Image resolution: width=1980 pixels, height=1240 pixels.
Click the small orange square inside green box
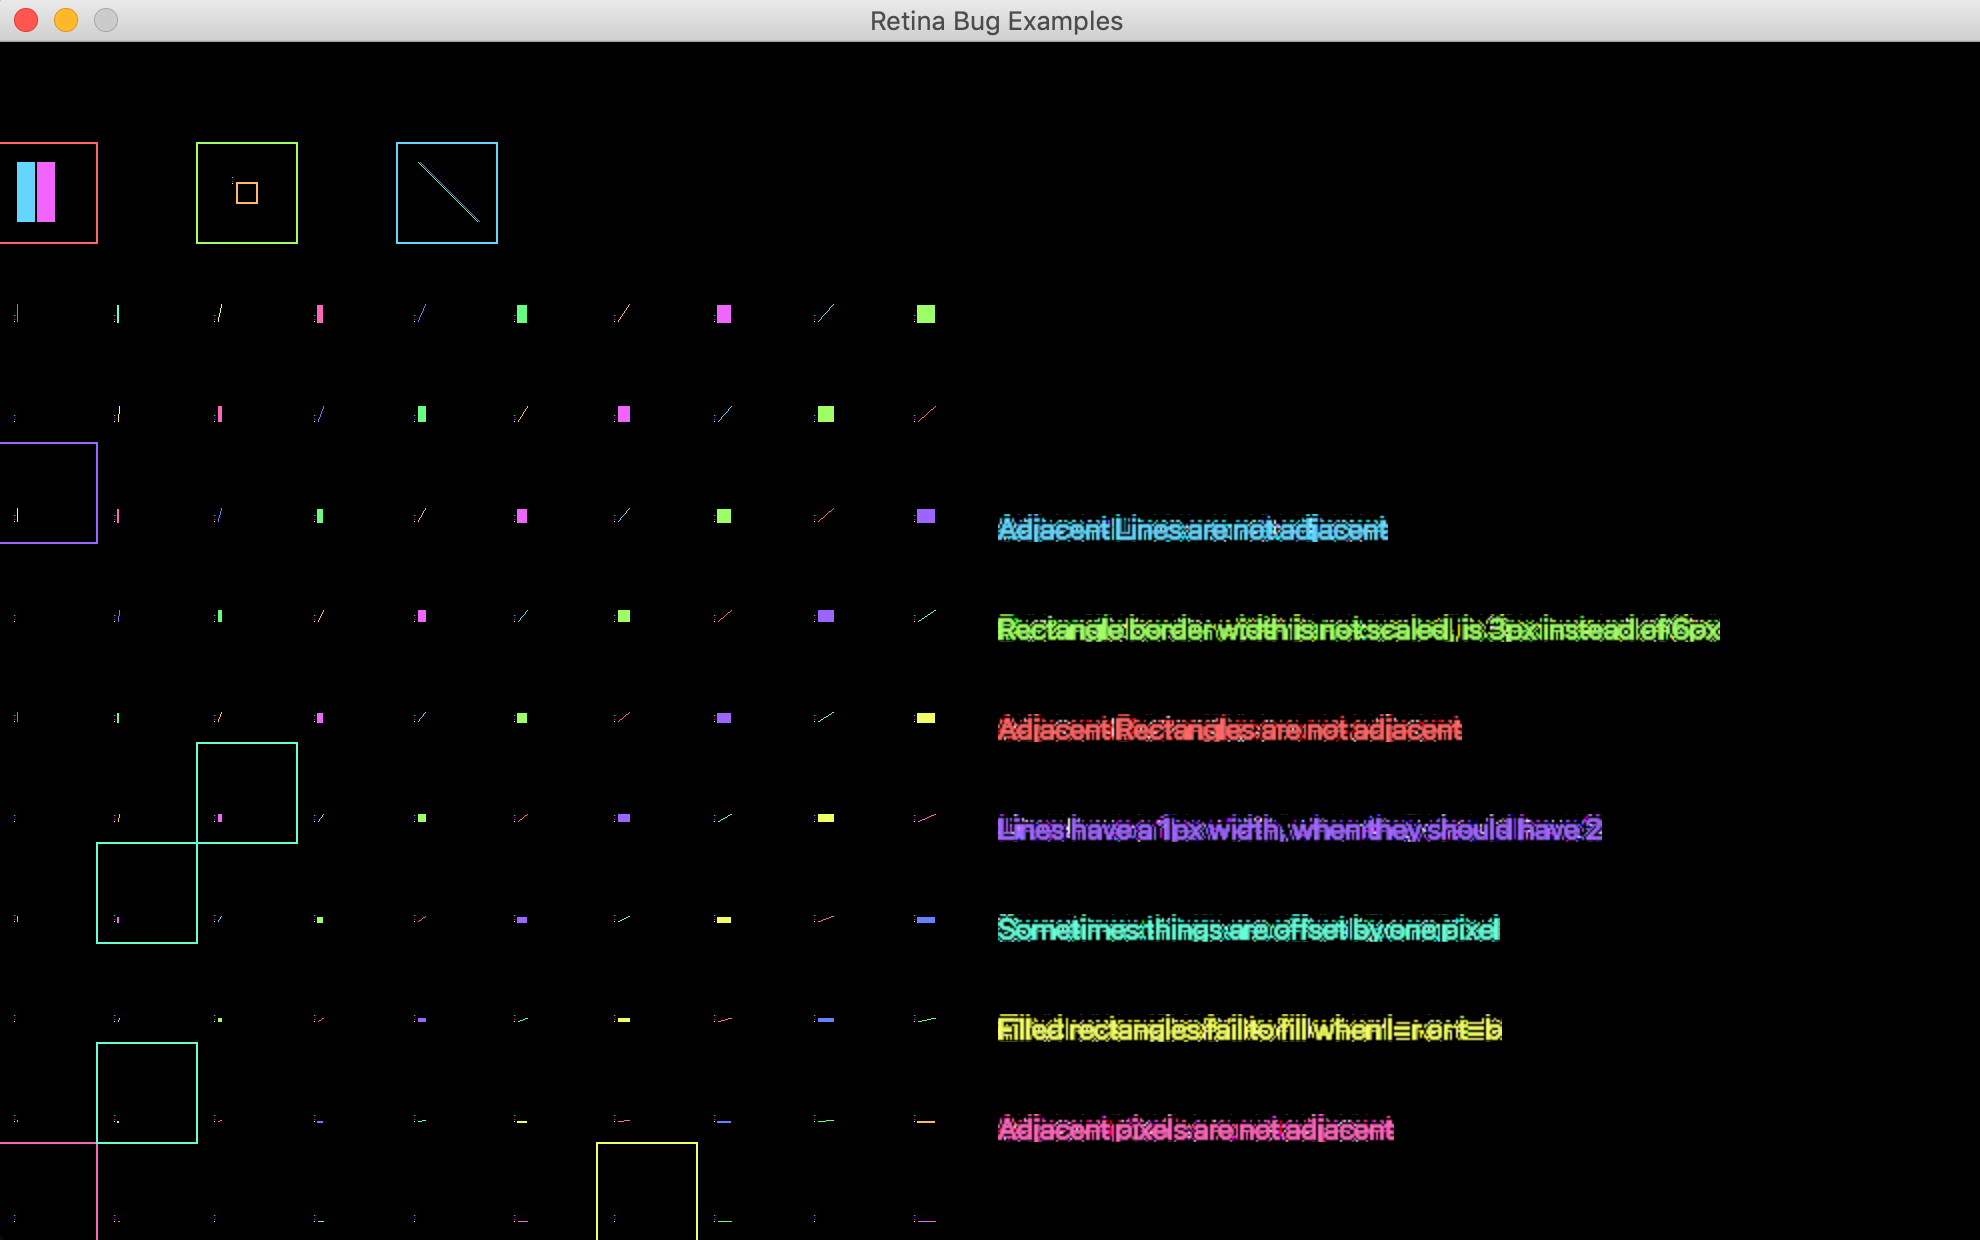247,192
